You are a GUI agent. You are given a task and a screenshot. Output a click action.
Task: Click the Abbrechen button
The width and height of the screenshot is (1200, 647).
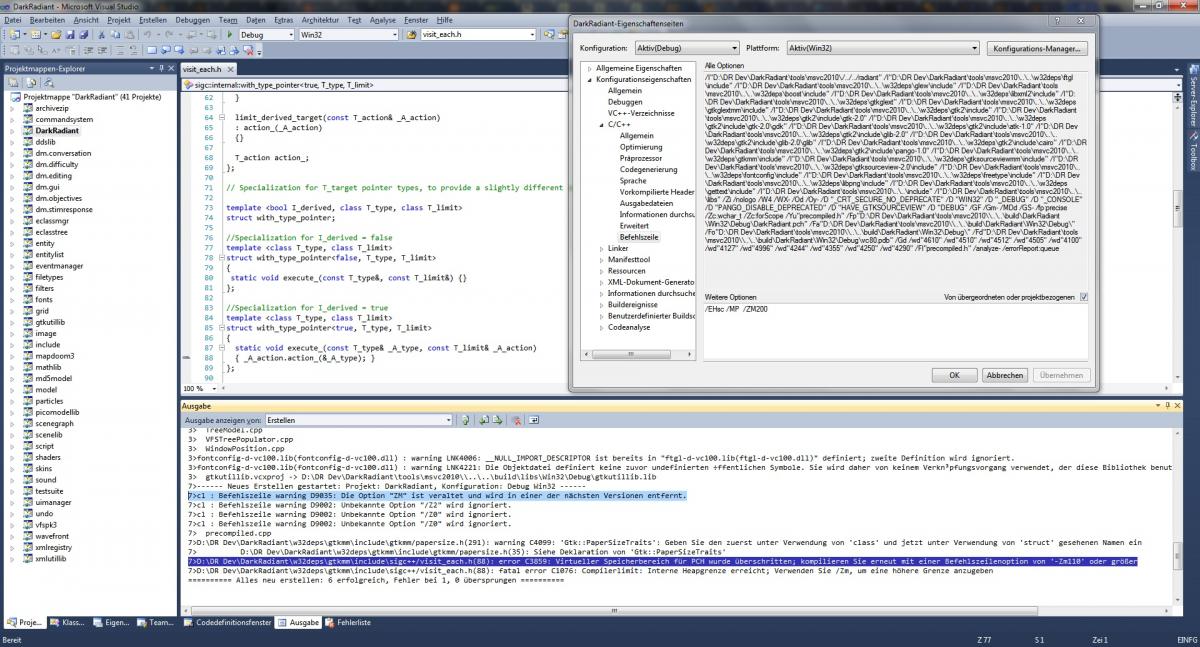1004,375
